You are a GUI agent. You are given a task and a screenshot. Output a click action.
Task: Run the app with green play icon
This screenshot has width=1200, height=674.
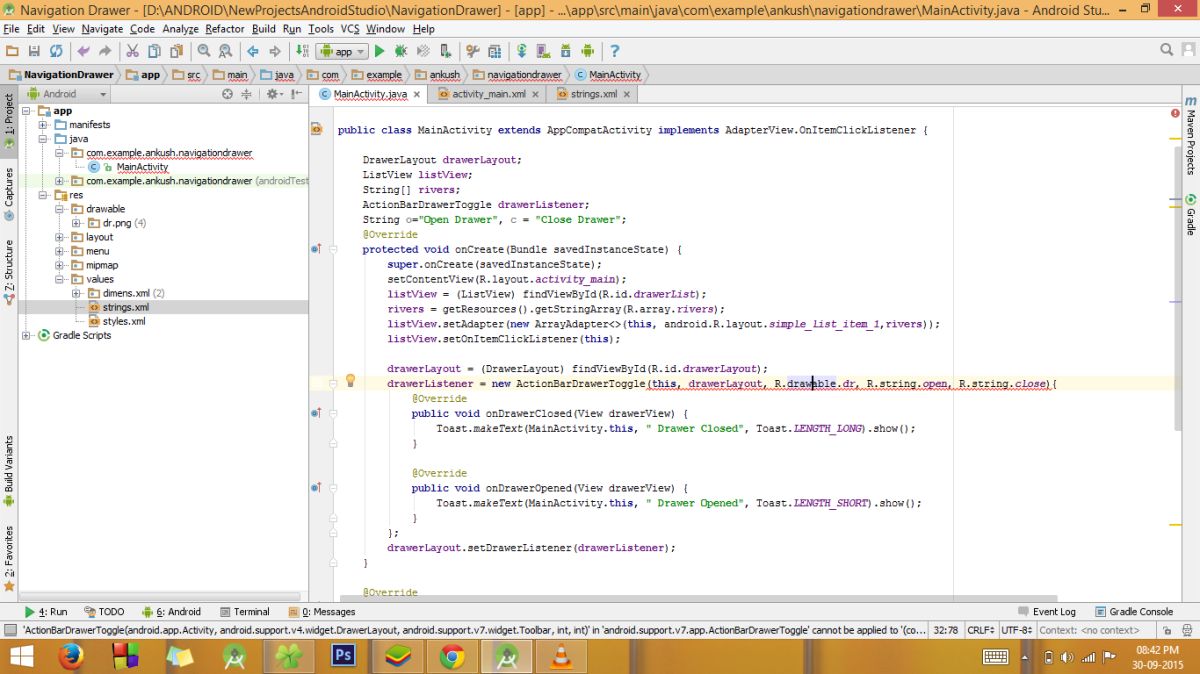[380, 51]
